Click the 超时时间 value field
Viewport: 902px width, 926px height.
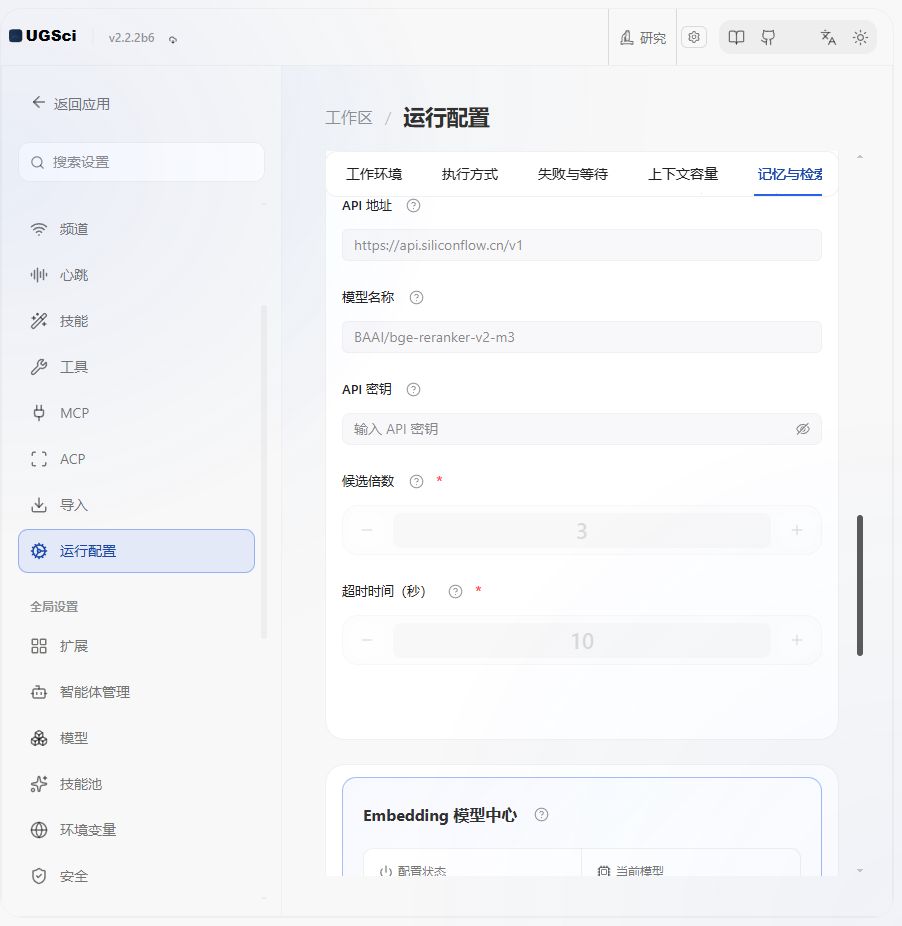point(582,640)
